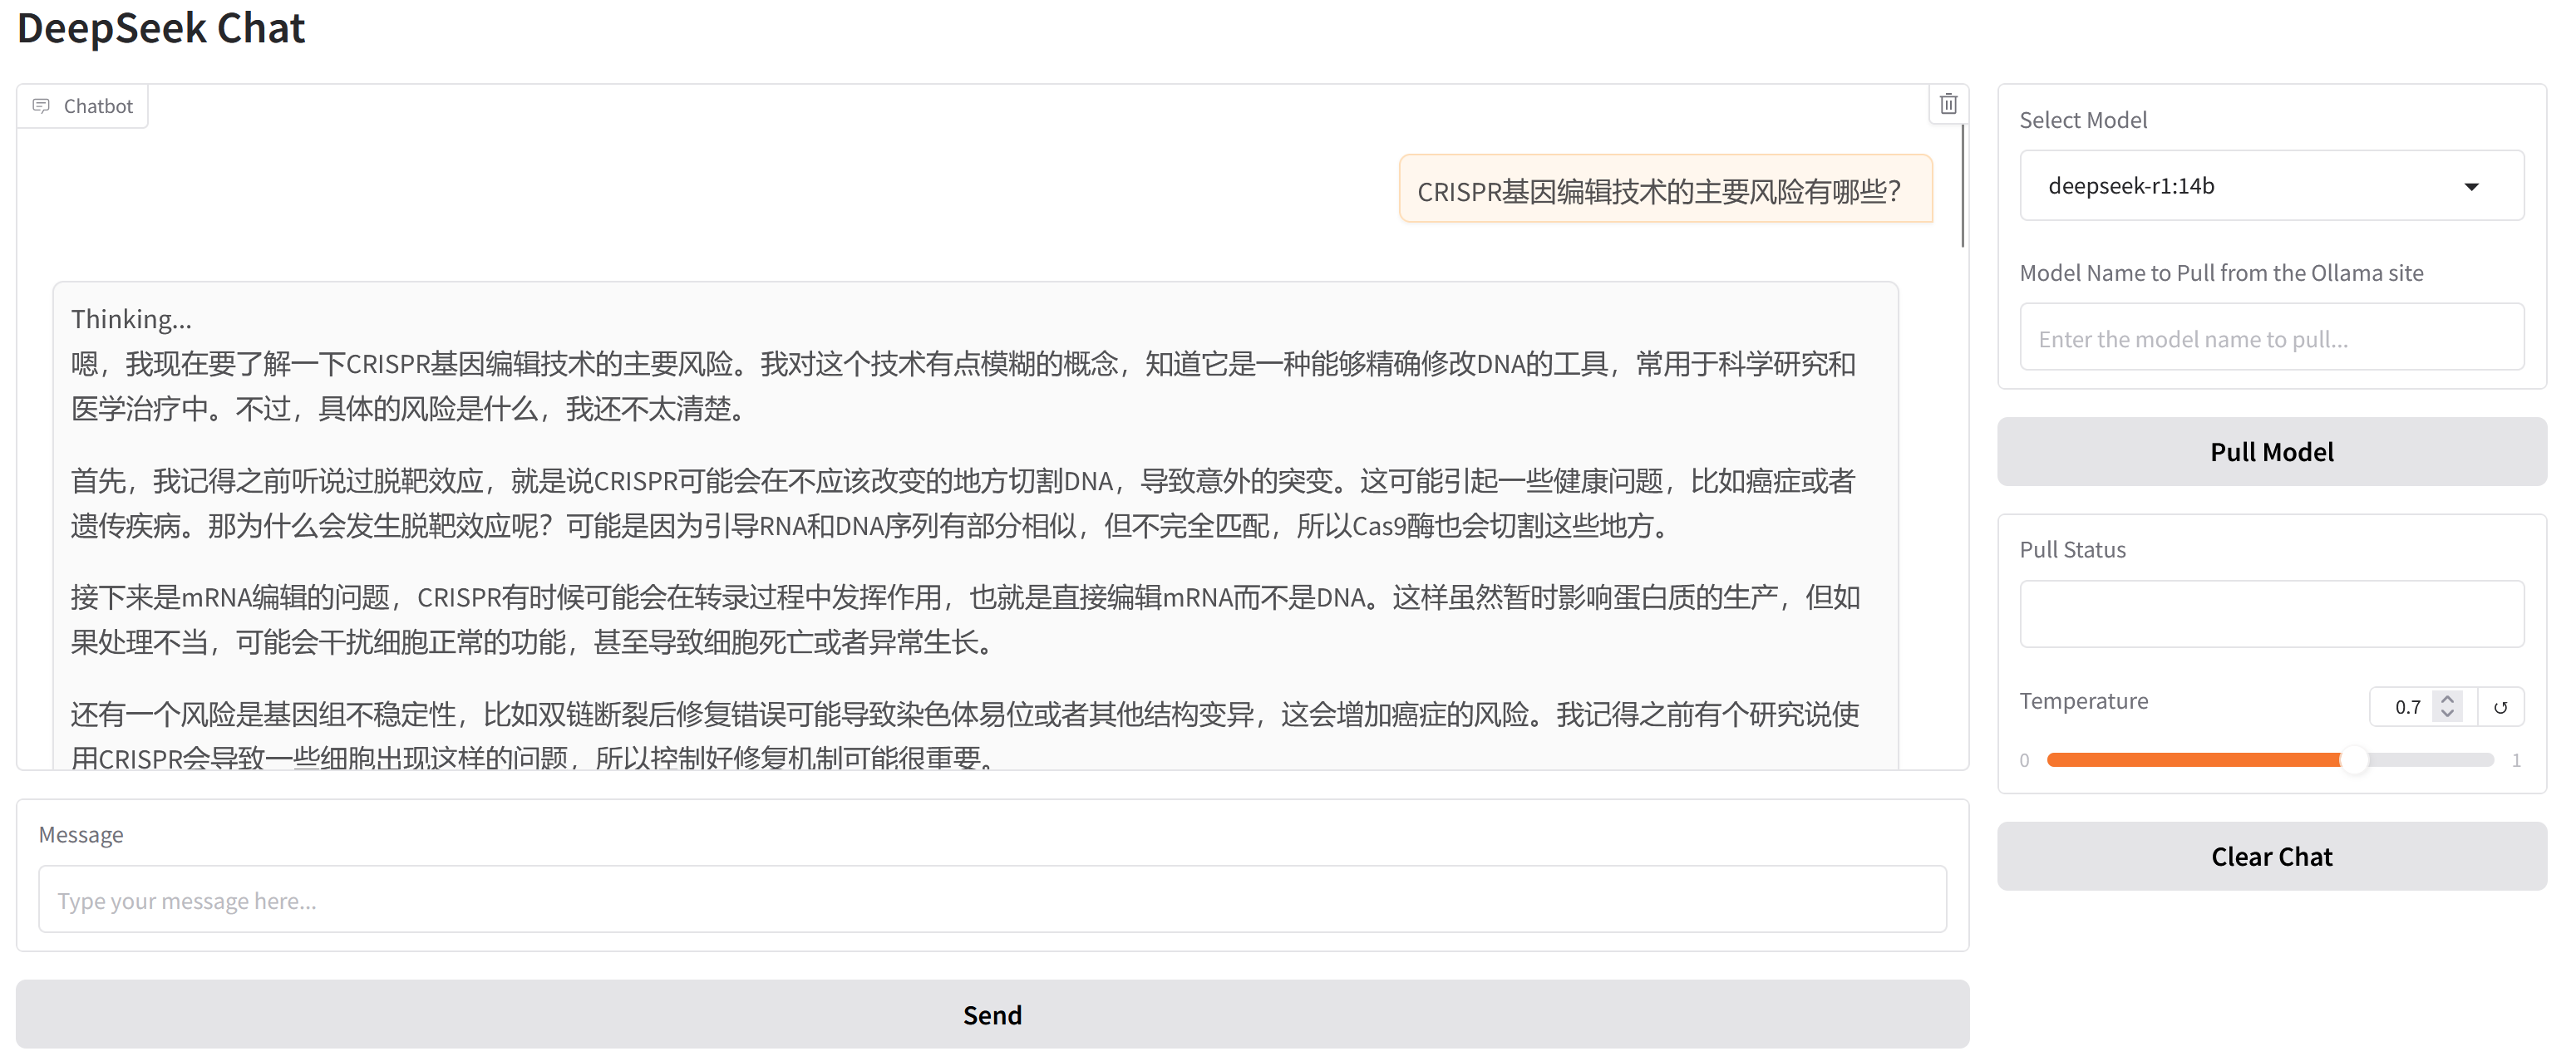Viewport: 2576px width, 1061px height.
Task: Click the deepseek-r1:14b model combo box
Action: (x=2271, y=186)
